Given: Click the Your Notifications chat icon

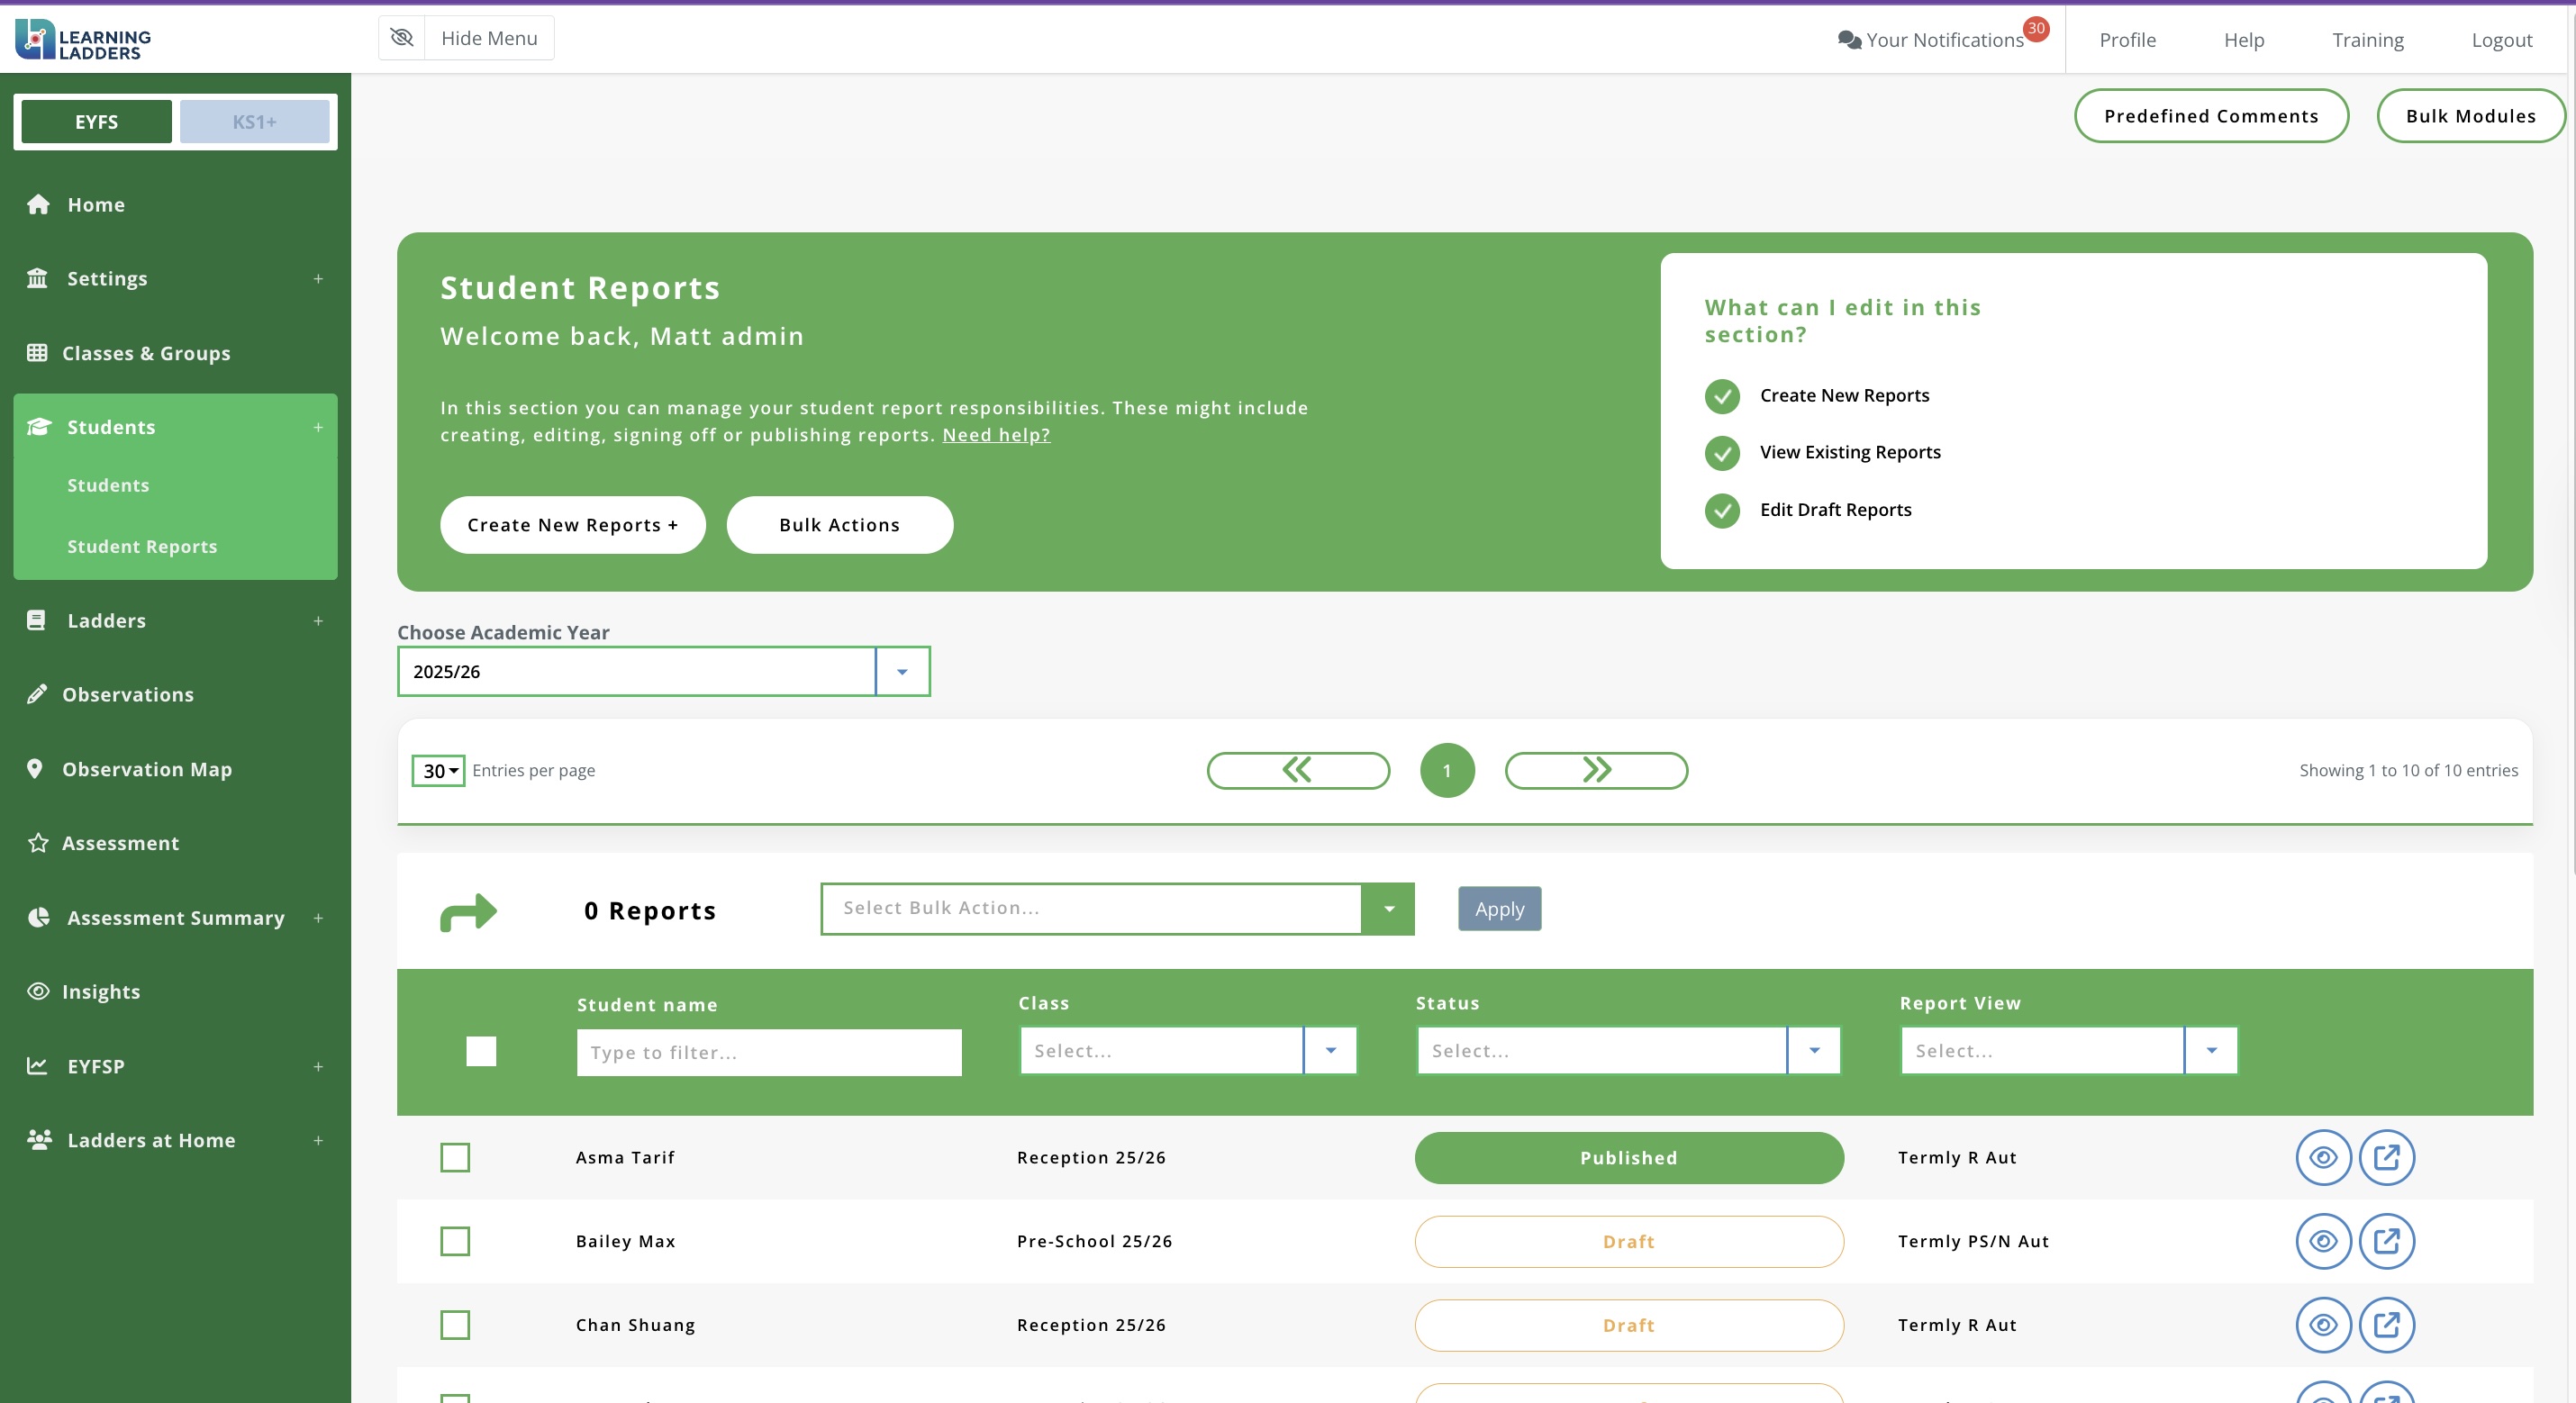Looking at the screenshot, I should tap(1849, 40).
